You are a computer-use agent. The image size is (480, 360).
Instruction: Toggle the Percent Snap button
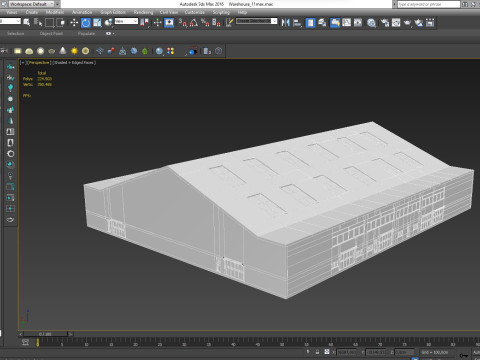pos(205,23)
